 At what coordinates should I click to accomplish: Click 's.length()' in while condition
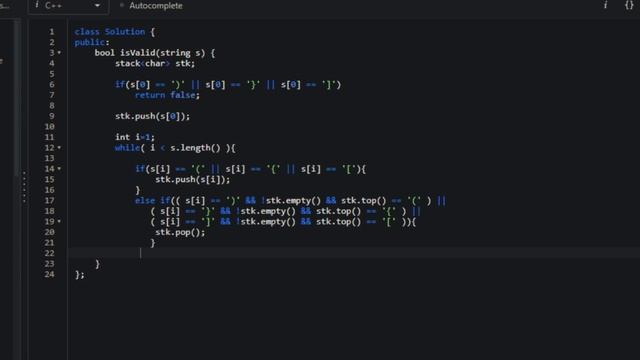[195, 148]
